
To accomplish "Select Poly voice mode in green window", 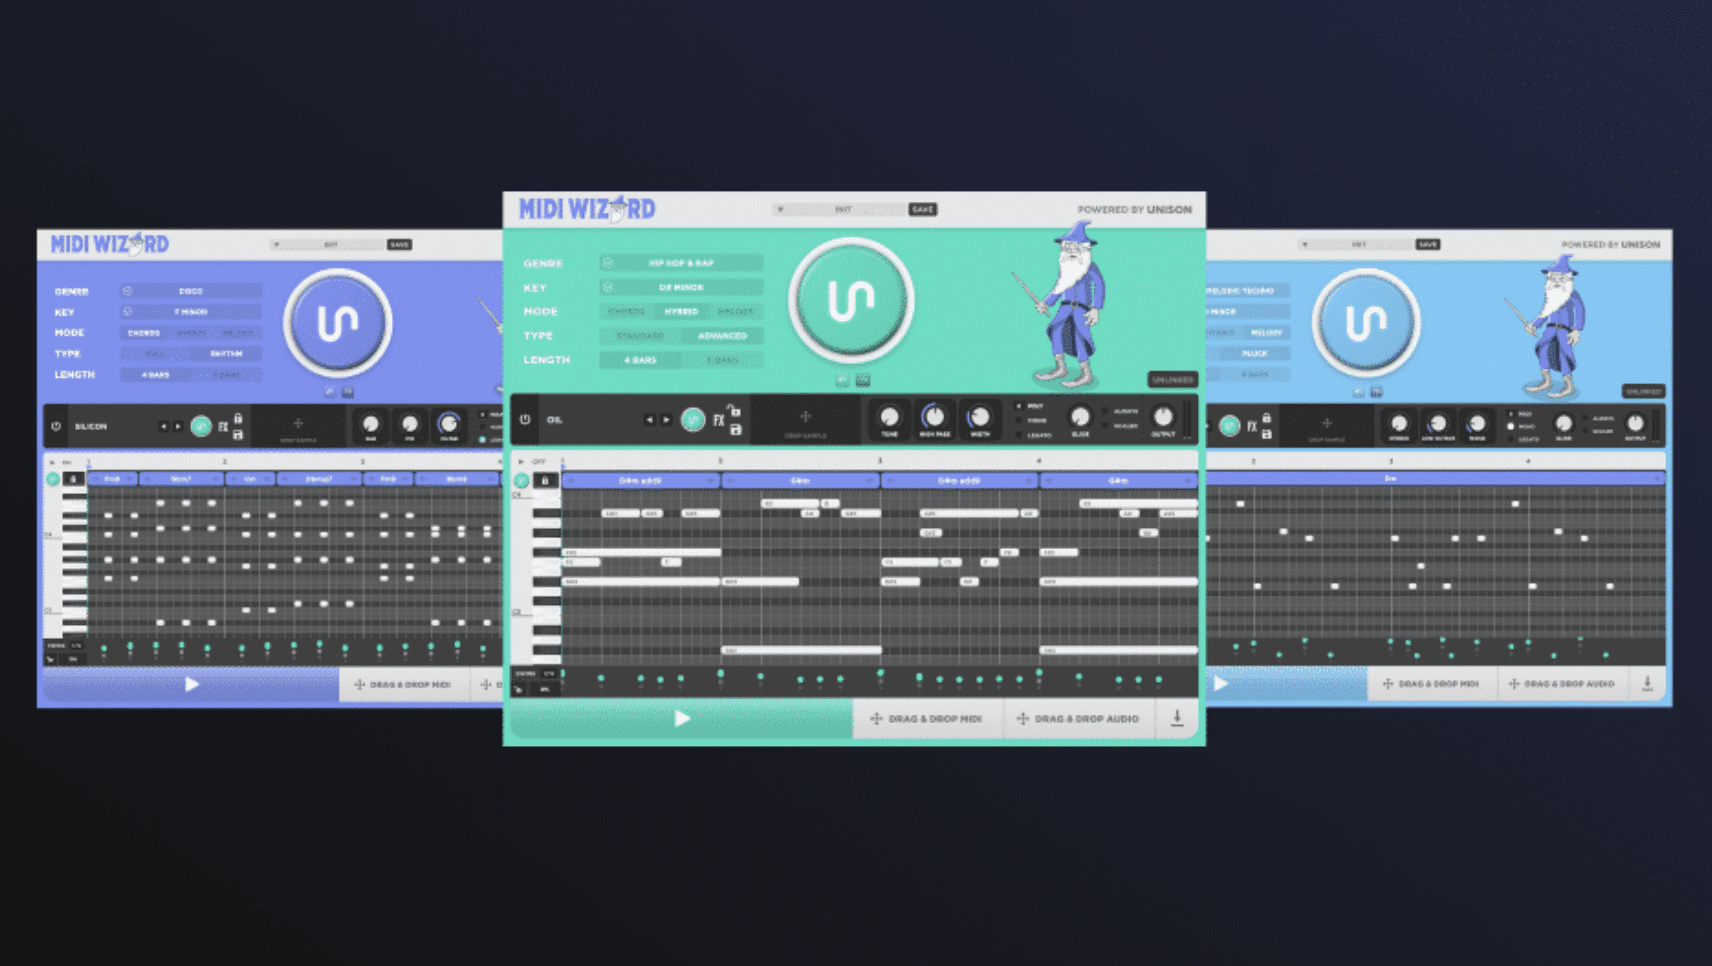I will tap(1030, 406).
